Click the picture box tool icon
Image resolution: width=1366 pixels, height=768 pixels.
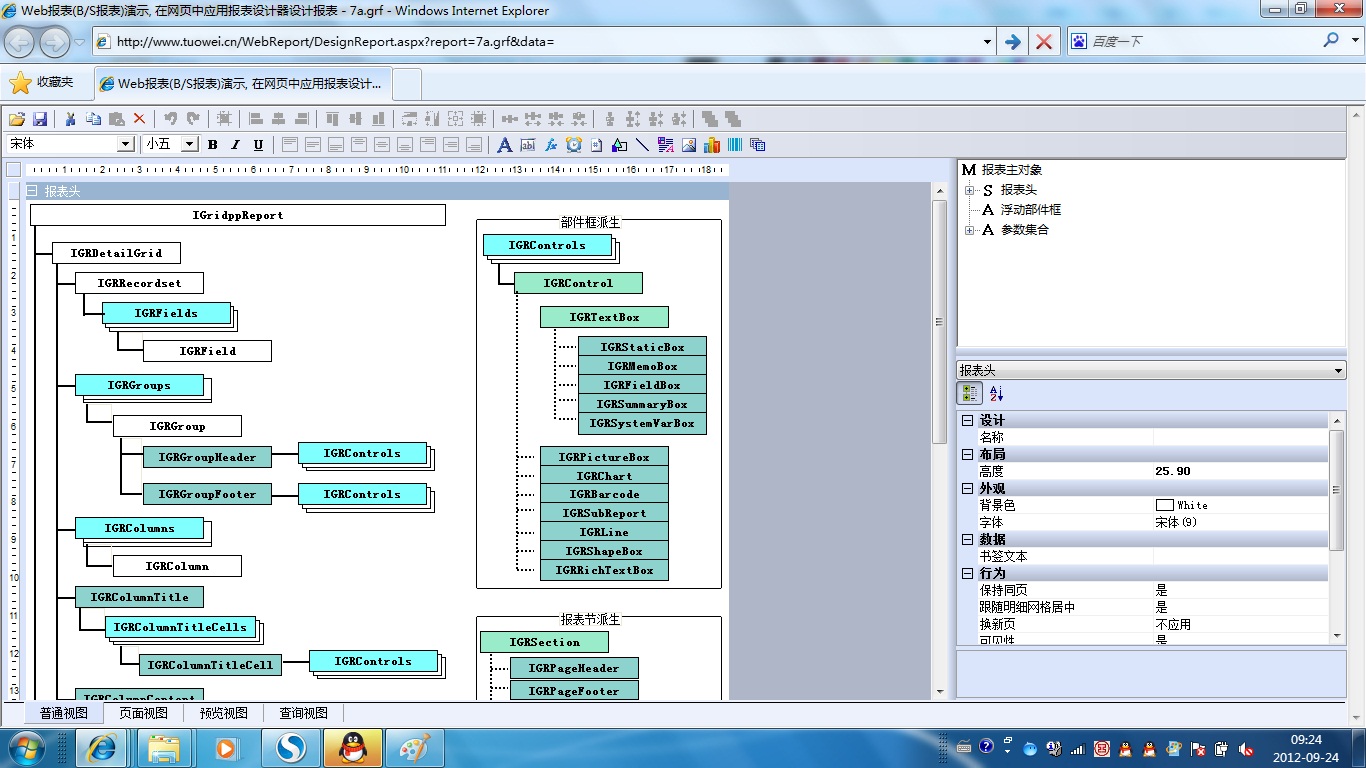689,145
